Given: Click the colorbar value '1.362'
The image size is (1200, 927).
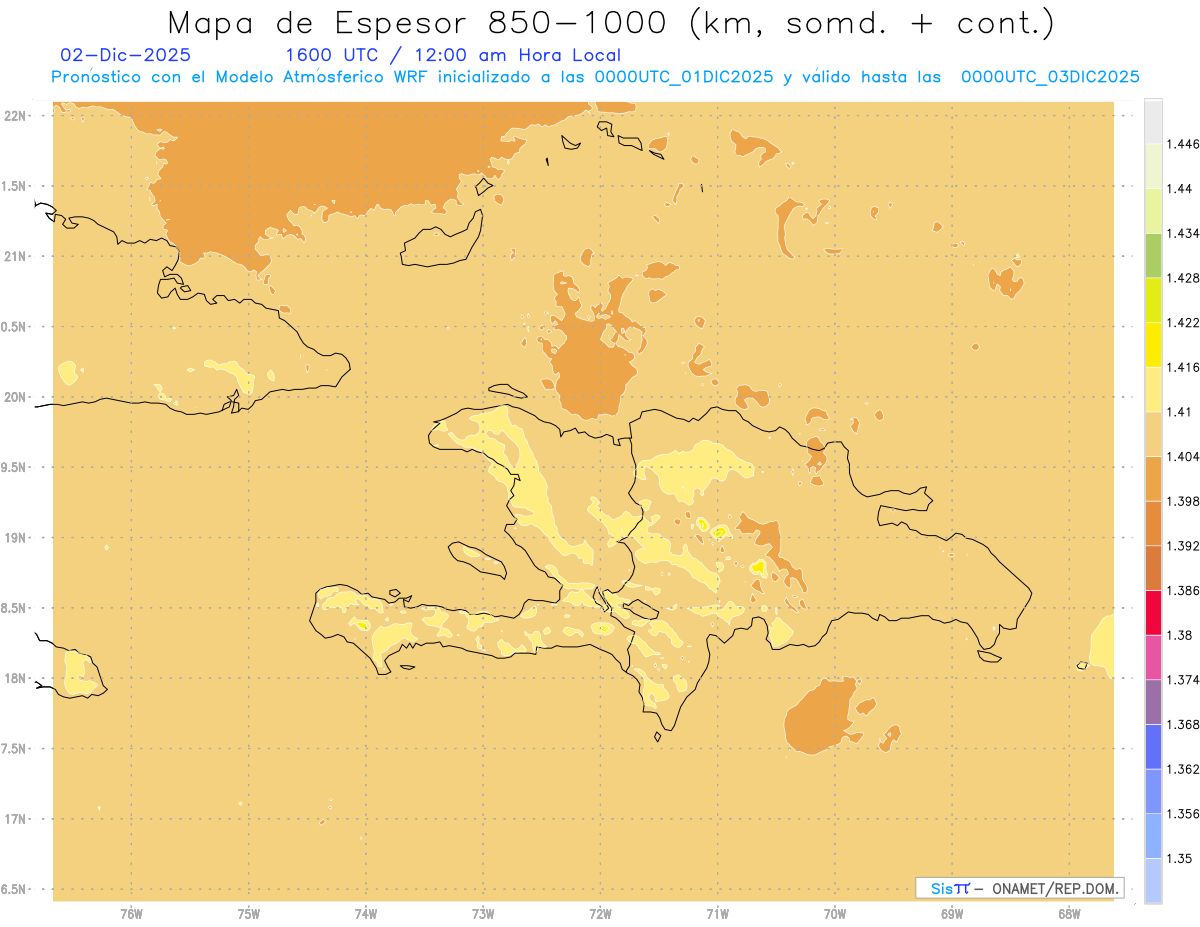Looking at the screenshot, I should (x=1185, y=769).
